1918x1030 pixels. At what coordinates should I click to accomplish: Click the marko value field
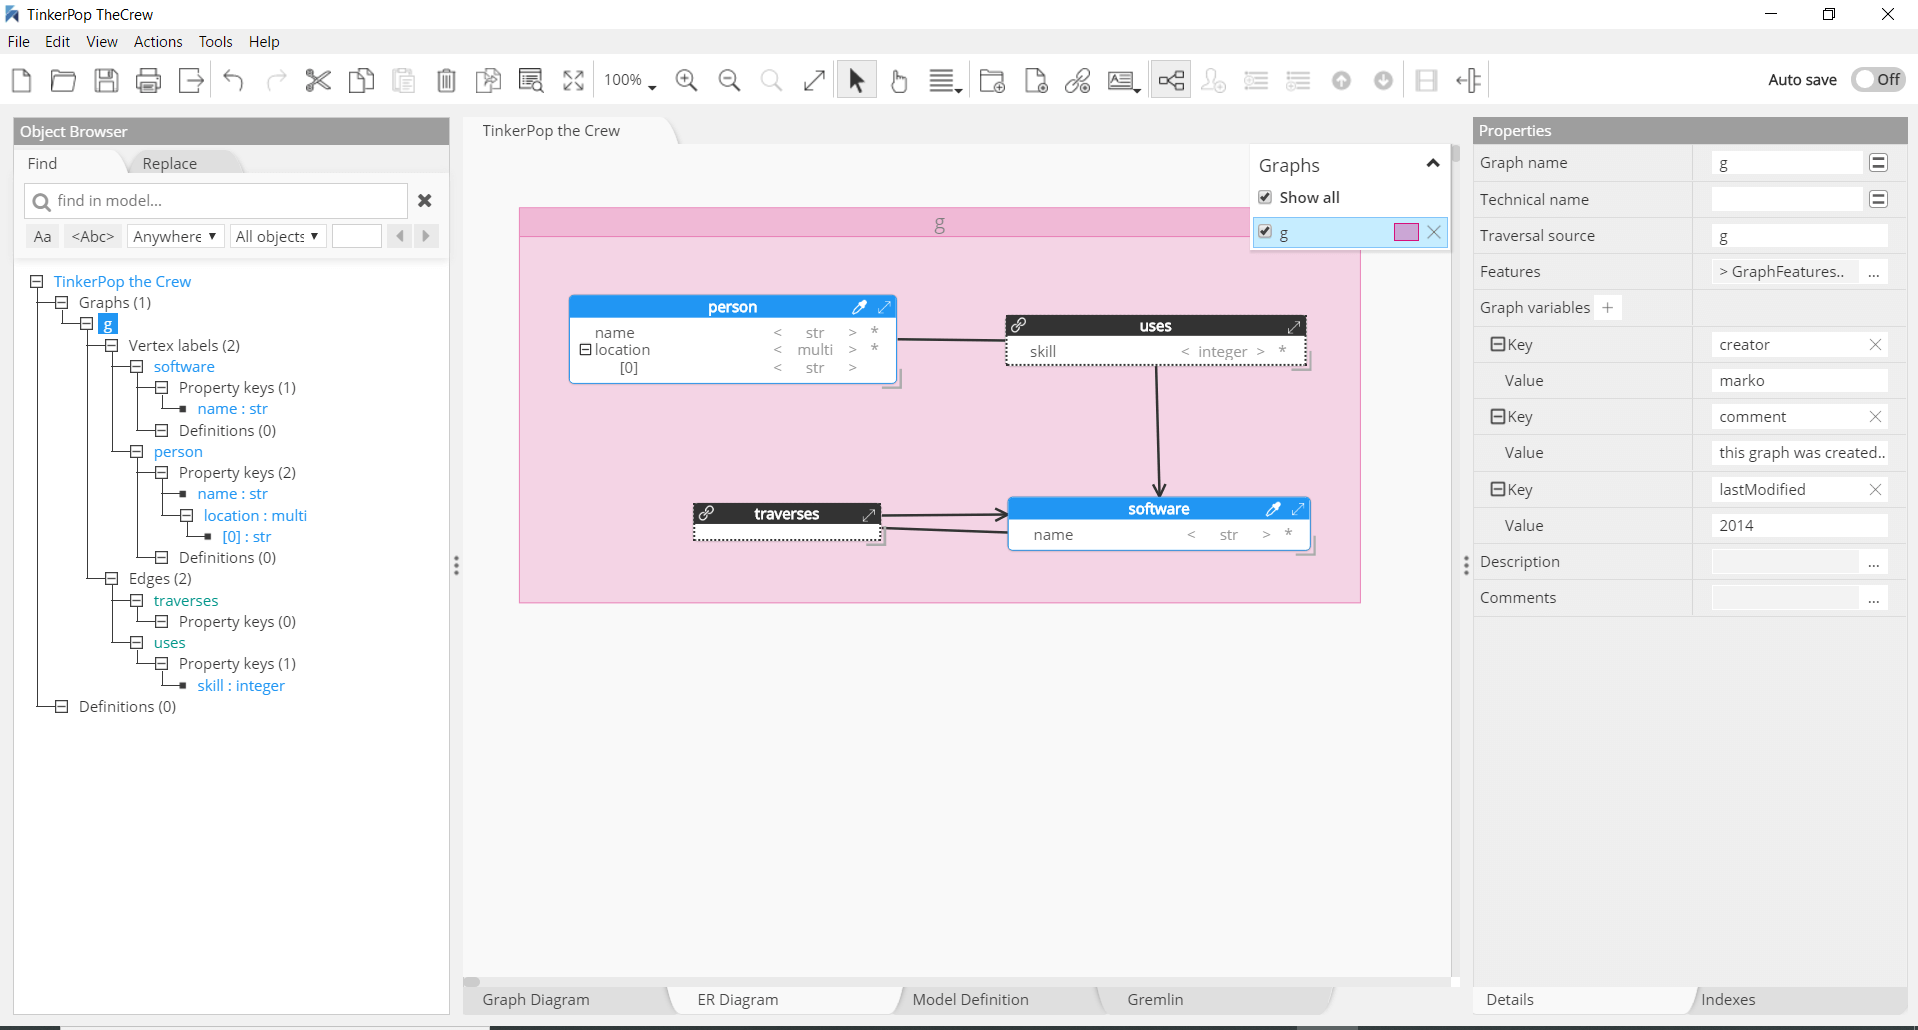pyautogui.click(x=1799, y=381)
